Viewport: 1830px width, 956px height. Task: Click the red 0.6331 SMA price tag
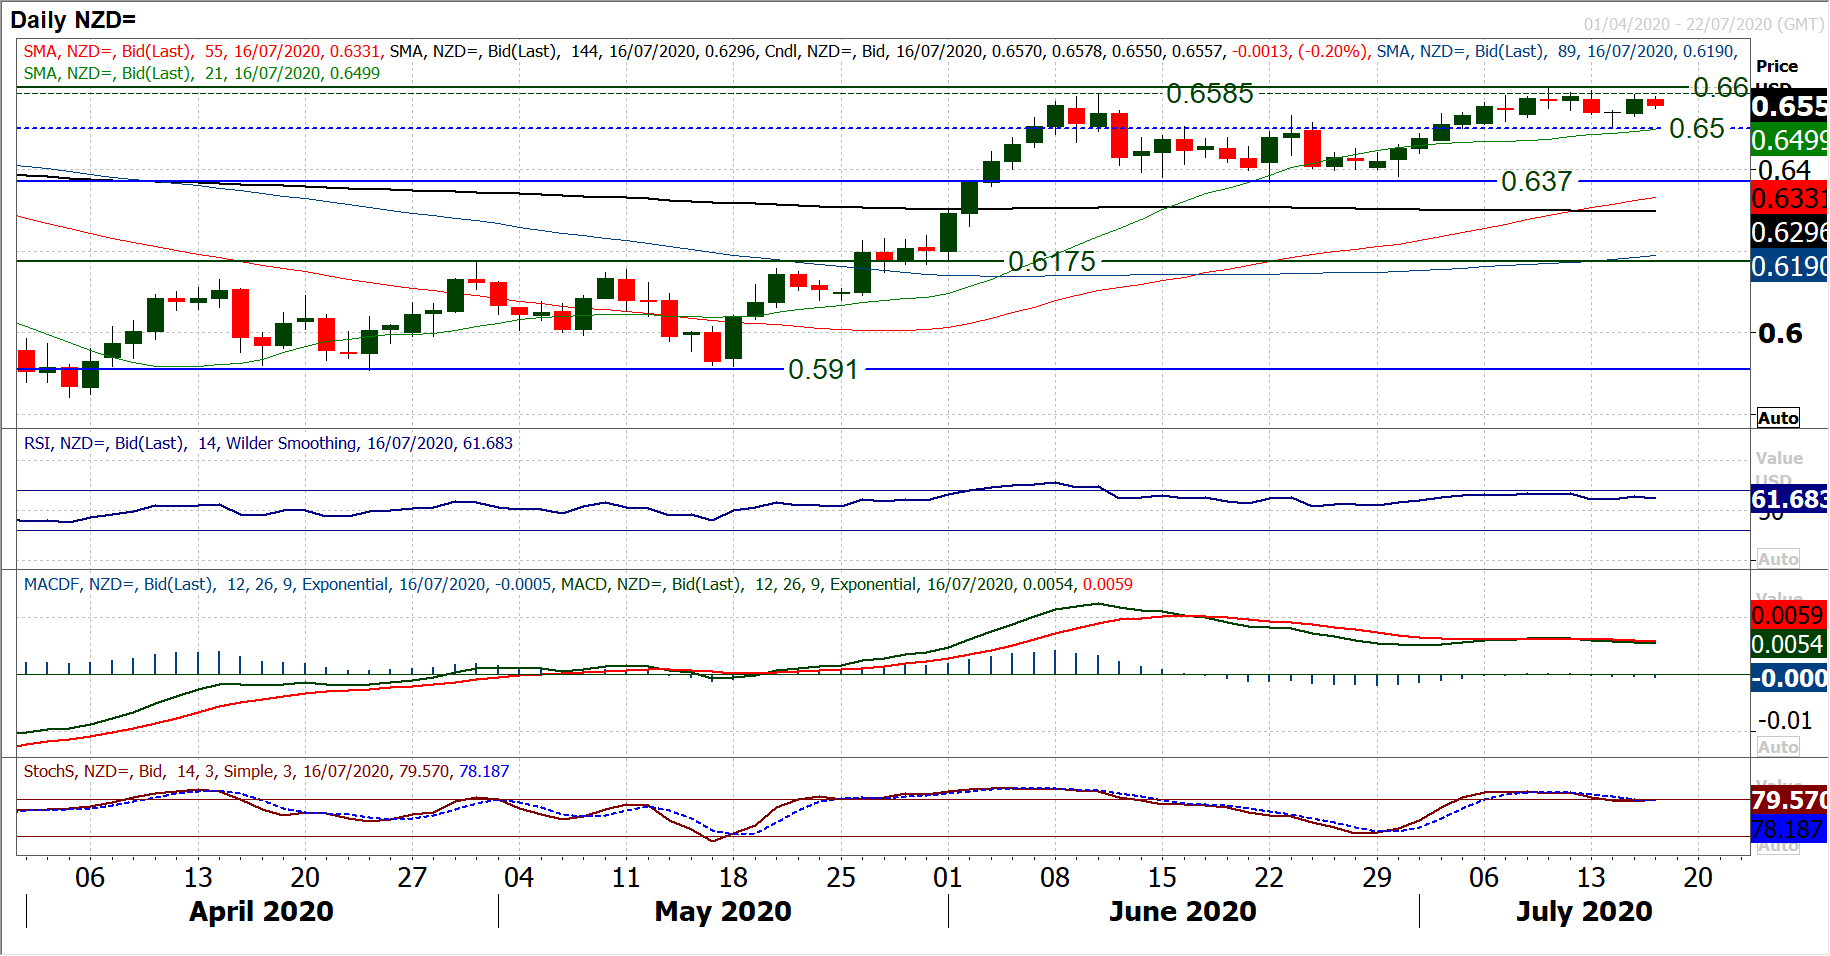pyautogui.click(x=1789, y=198)
